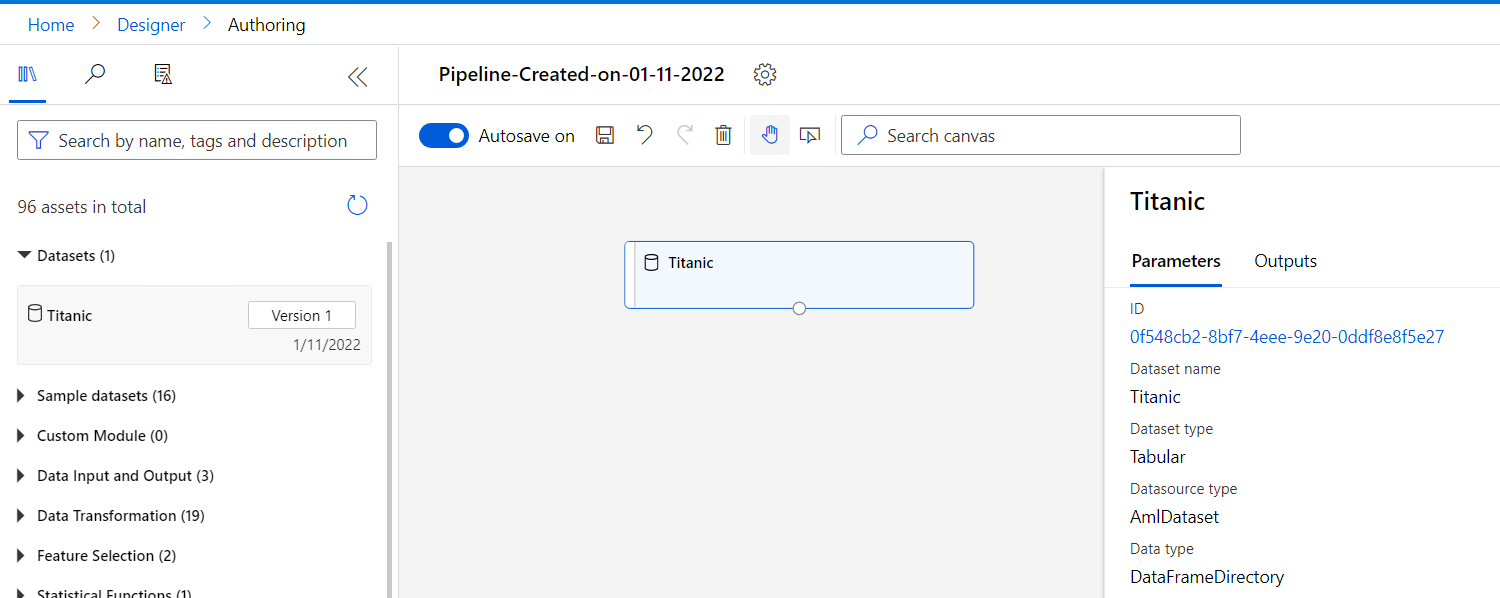1500x598 pixels.
Task: Expand Feature Selection (2)
Action: tap(22, 556)
